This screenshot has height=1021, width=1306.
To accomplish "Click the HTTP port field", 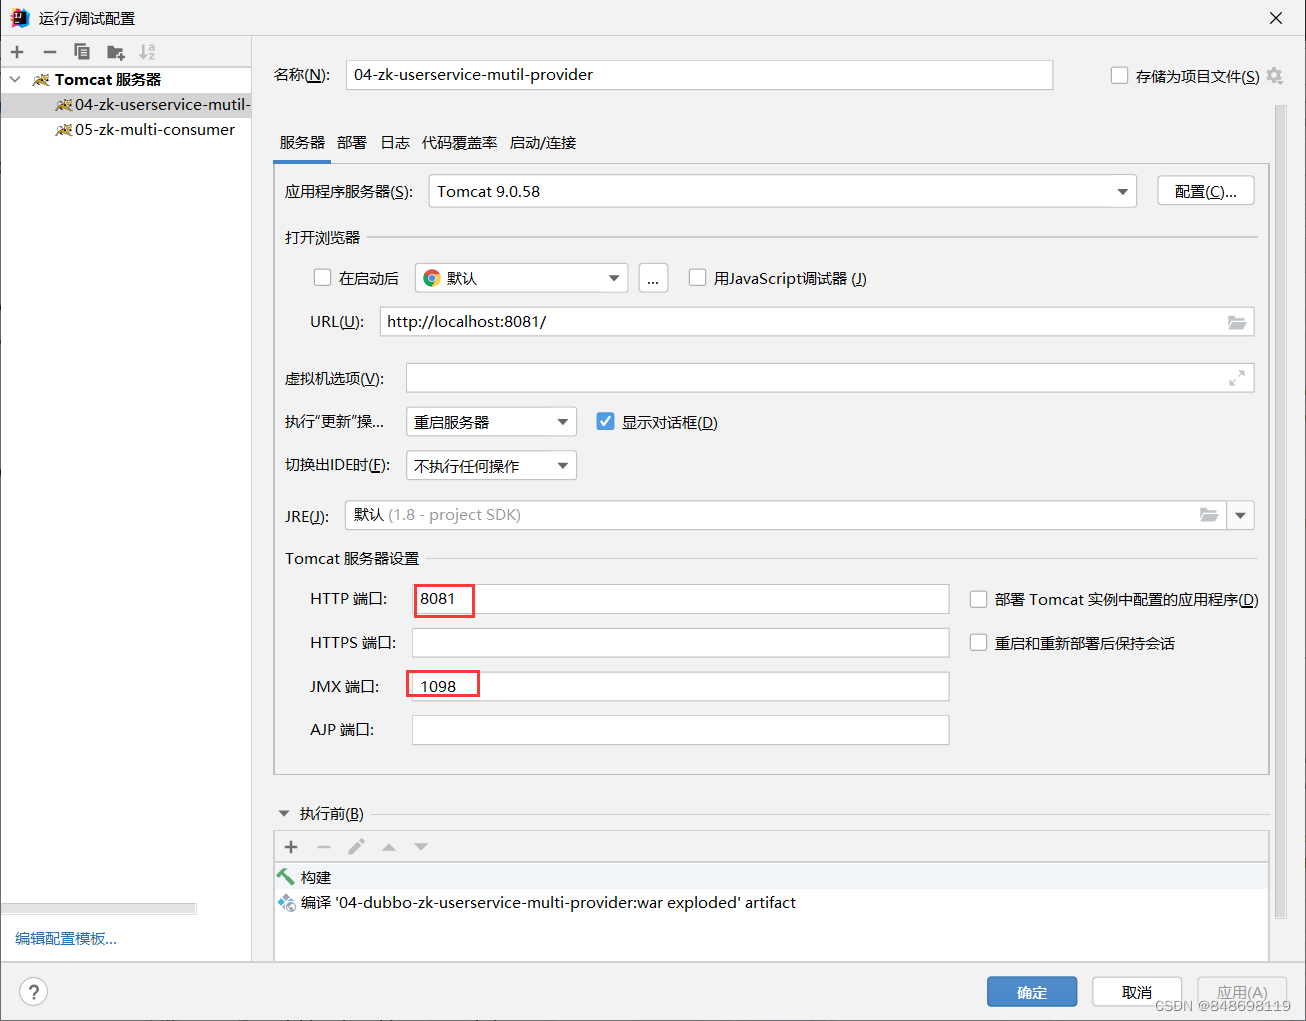I will (680, 599).
